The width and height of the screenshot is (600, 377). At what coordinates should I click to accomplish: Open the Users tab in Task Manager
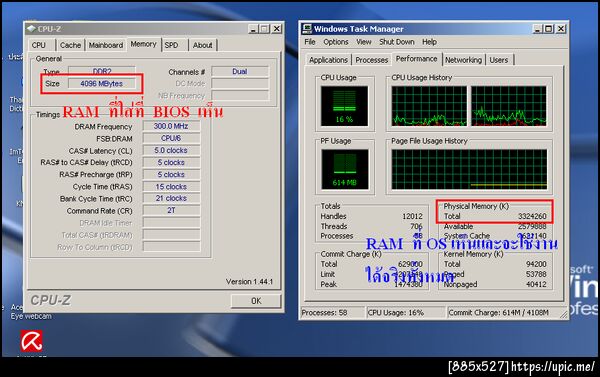pyautogui.click(x=499, y=60)
